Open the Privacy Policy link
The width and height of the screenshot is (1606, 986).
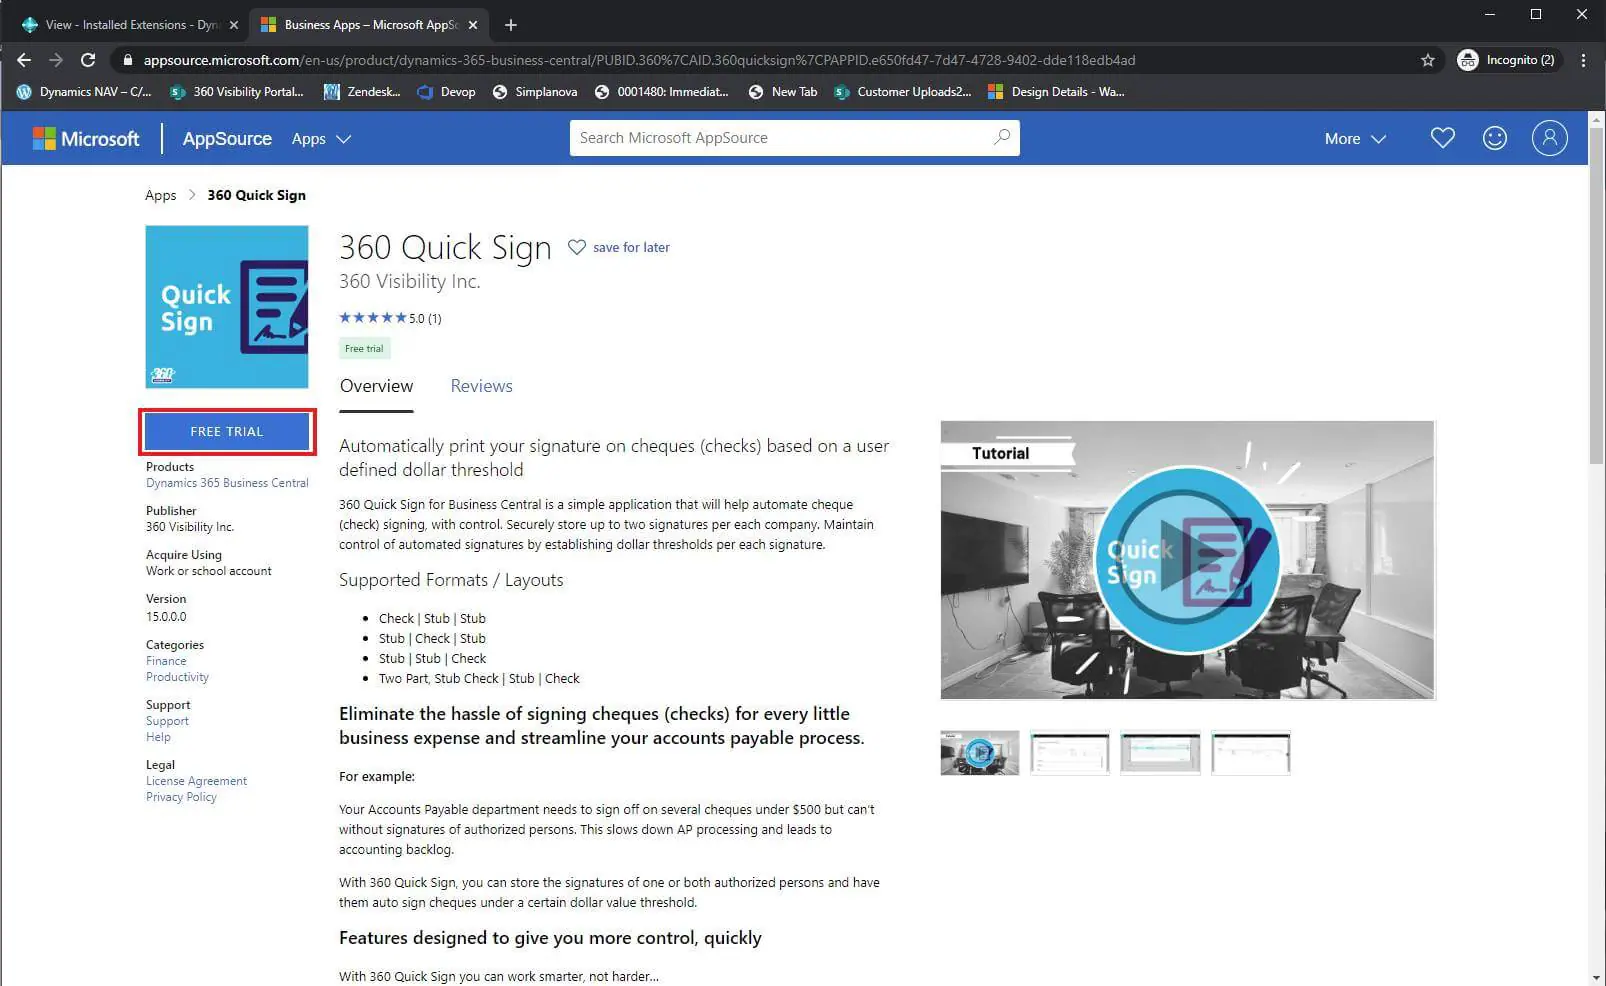pyautogui.click(x=181, y=797)
